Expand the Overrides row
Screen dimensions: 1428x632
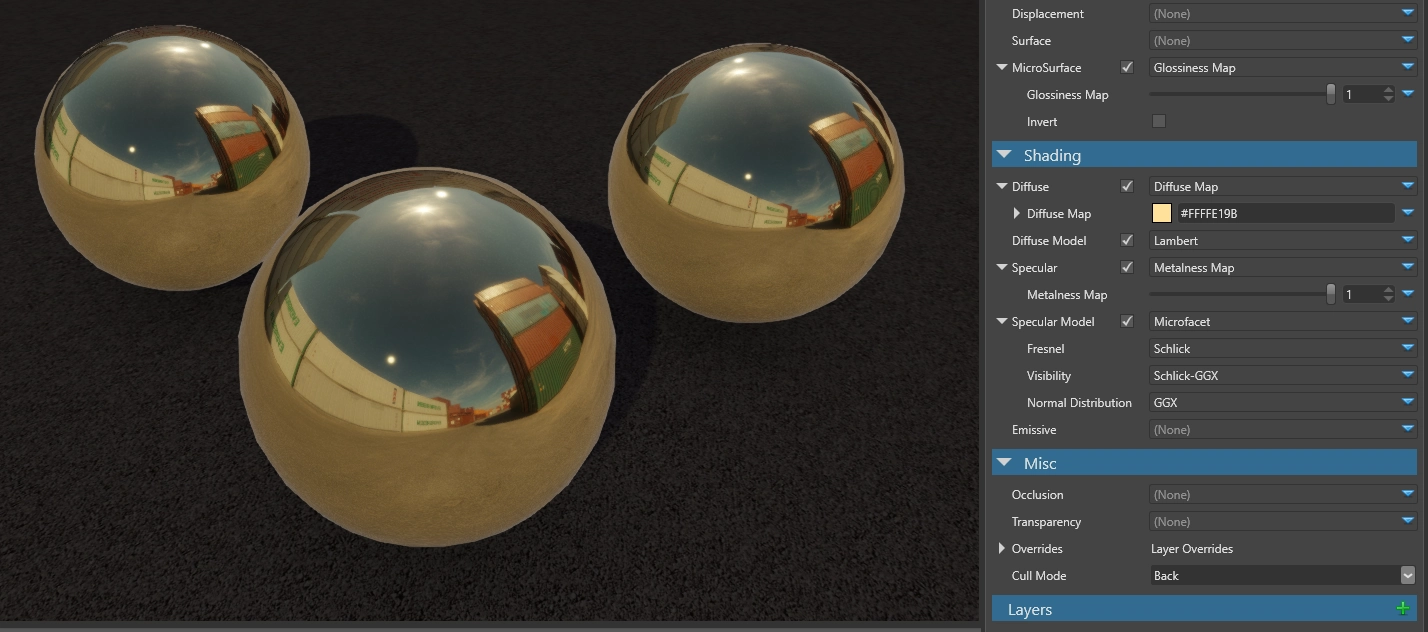(x=1002, y=548)
